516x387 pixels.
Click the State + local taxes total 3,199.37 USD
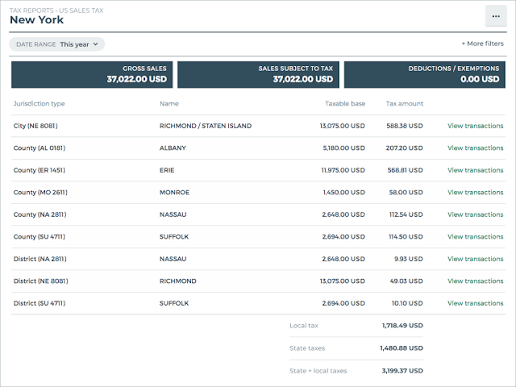402,371
